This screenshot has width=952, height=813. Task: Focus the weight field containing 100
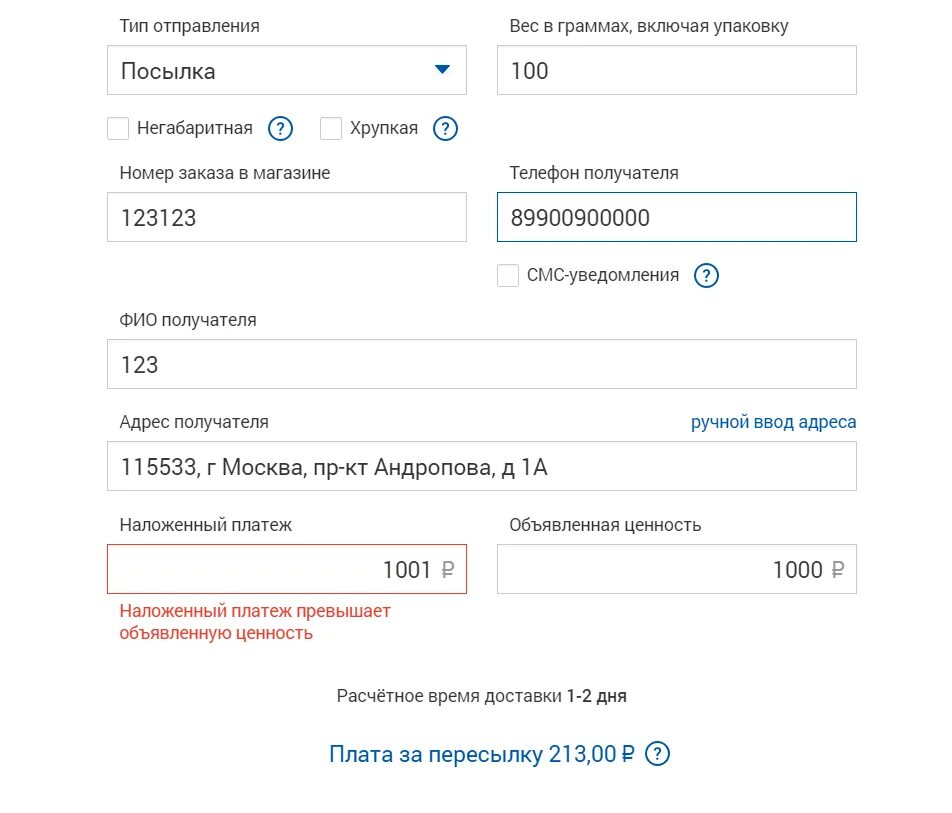point(677,70)
